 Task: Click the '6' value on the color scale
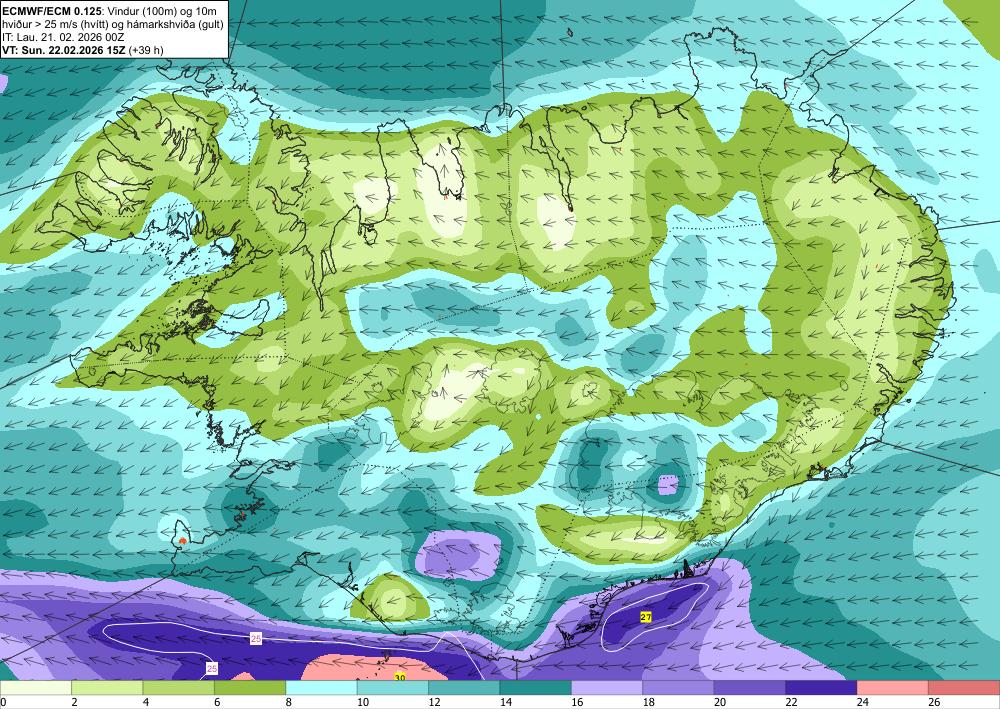click(x=217, y=702)
